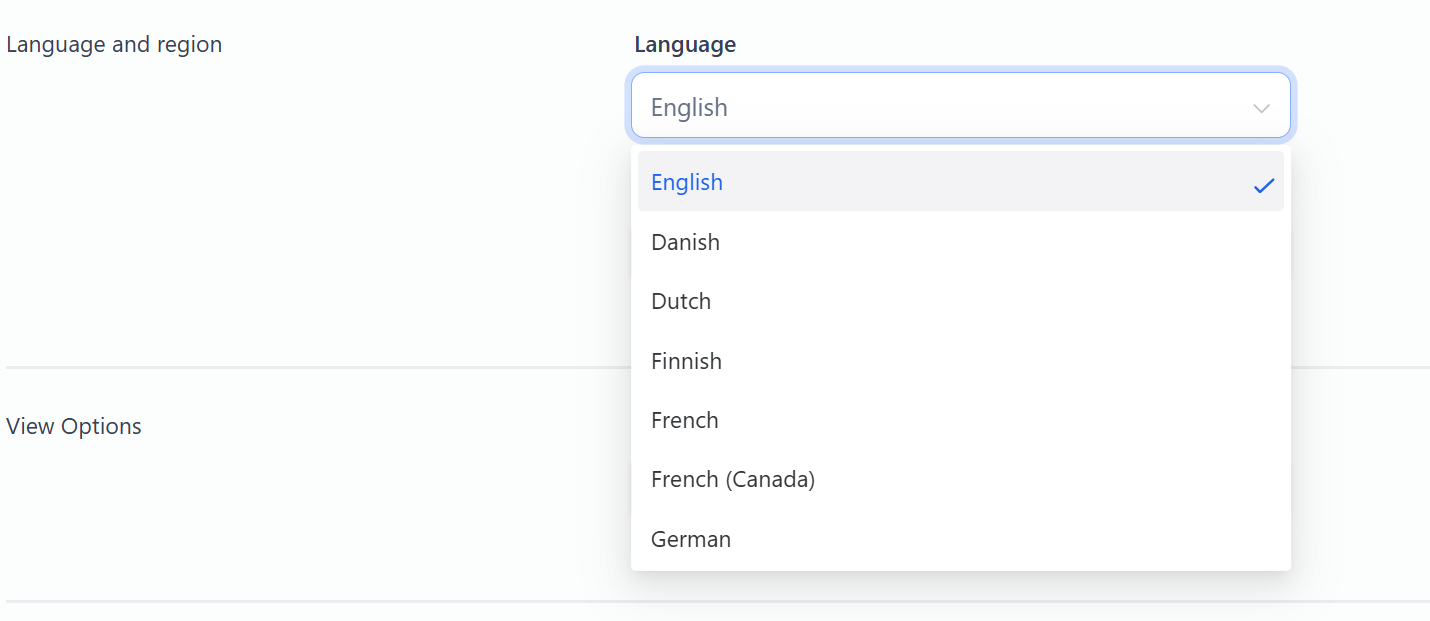
Task: Choose the French (Canada) option
Action: 733,479
